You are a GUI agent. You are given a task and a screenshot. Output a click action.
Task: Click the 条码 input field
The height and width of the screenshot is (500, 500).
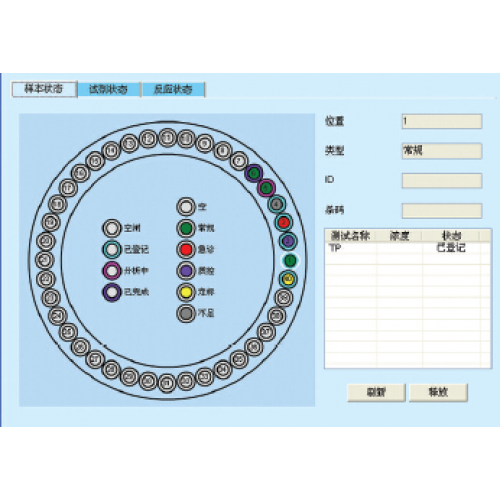pos(442,211)
